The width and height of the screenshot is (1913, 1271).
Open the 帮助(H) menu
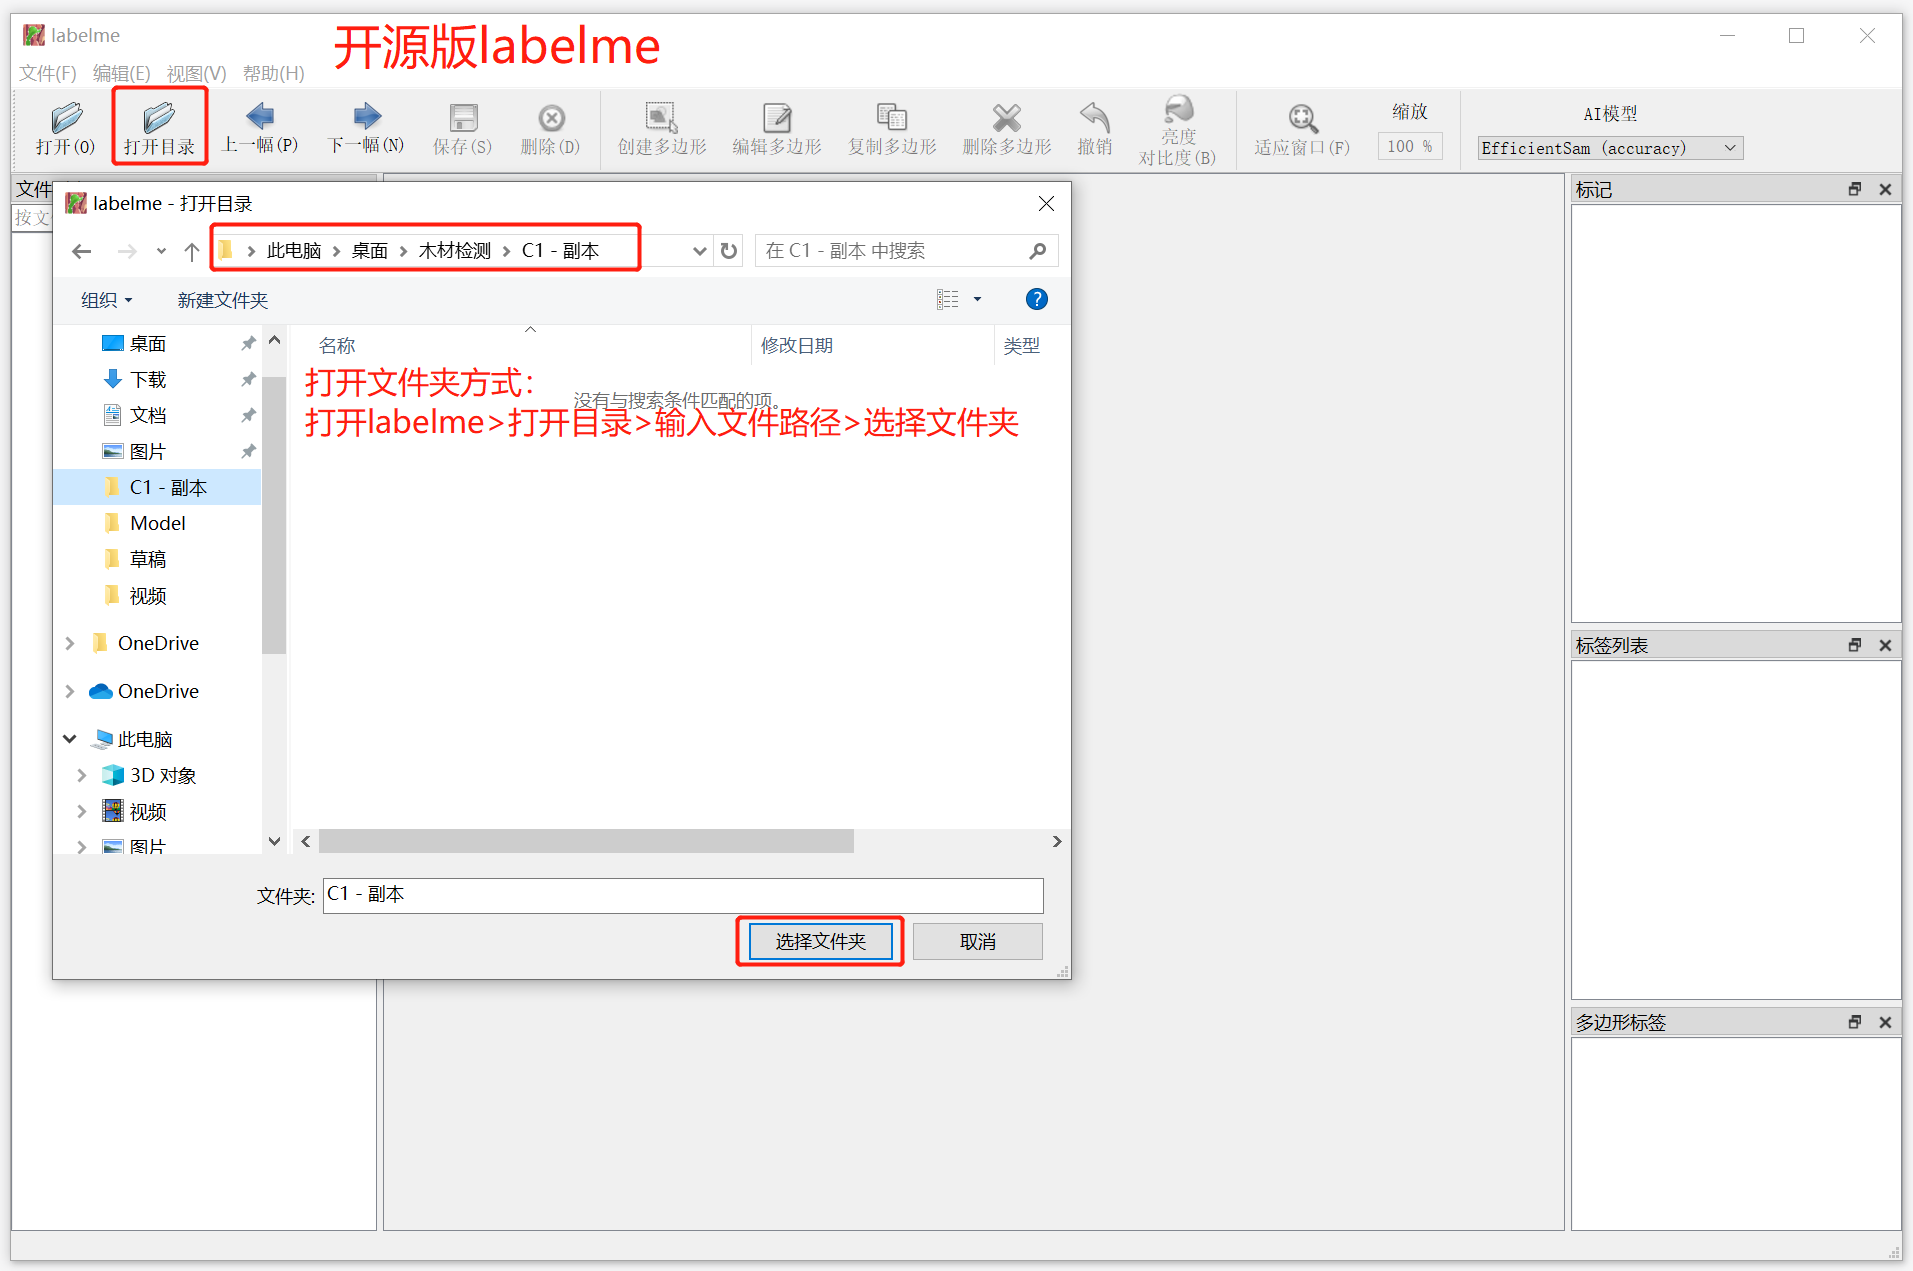click(x=273, y=73)
